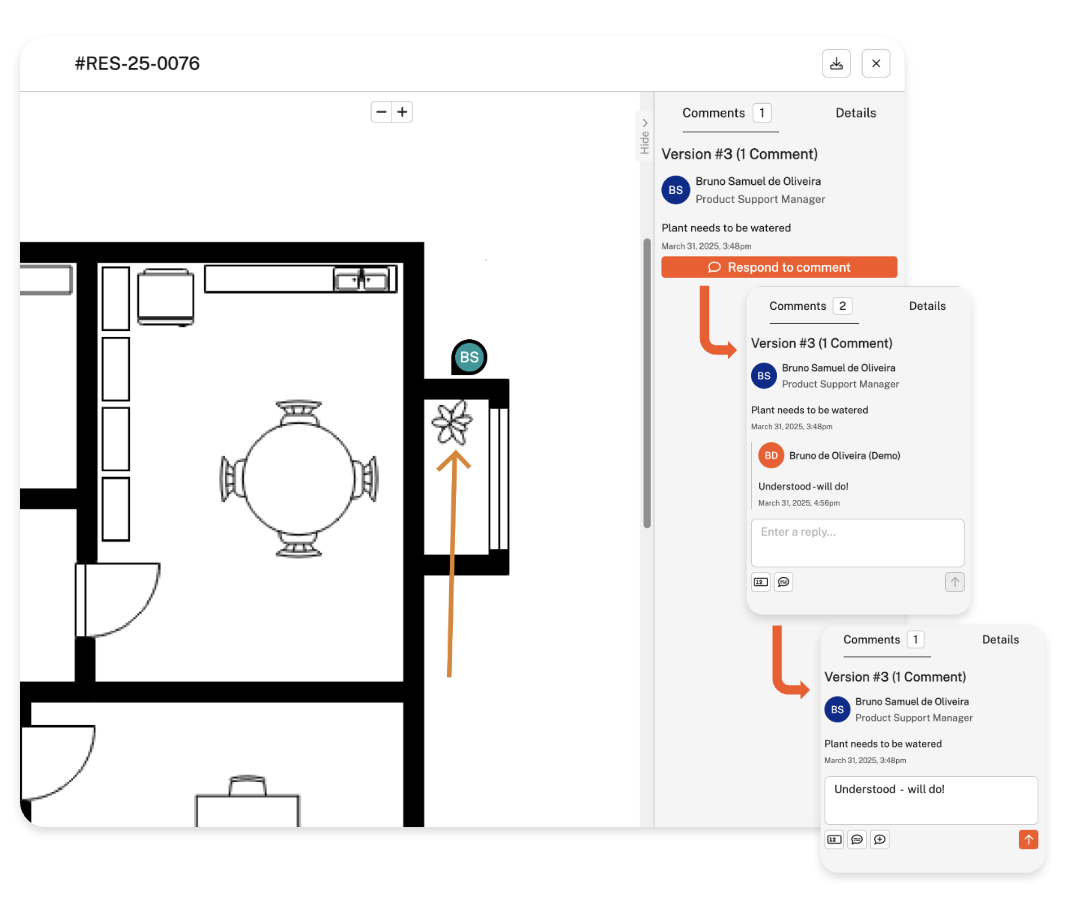The height and width of the screenshot is (902, 1070).
Task: Open the Details tab in main panel
Action: pos(855,113)
